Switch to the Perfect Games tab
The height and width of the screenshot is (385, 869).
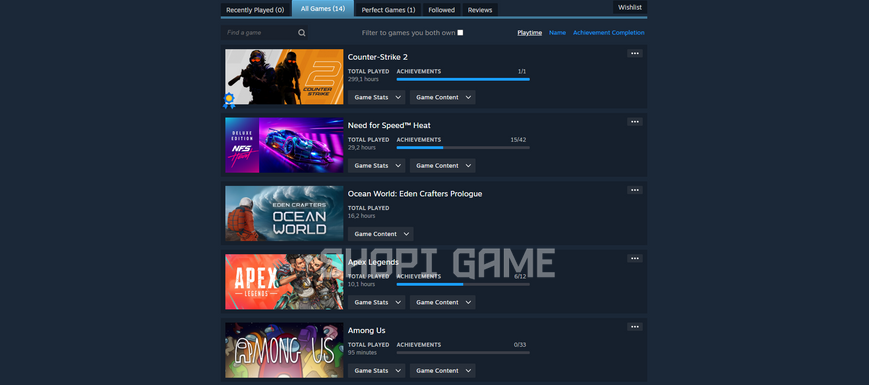coord(388,10)
